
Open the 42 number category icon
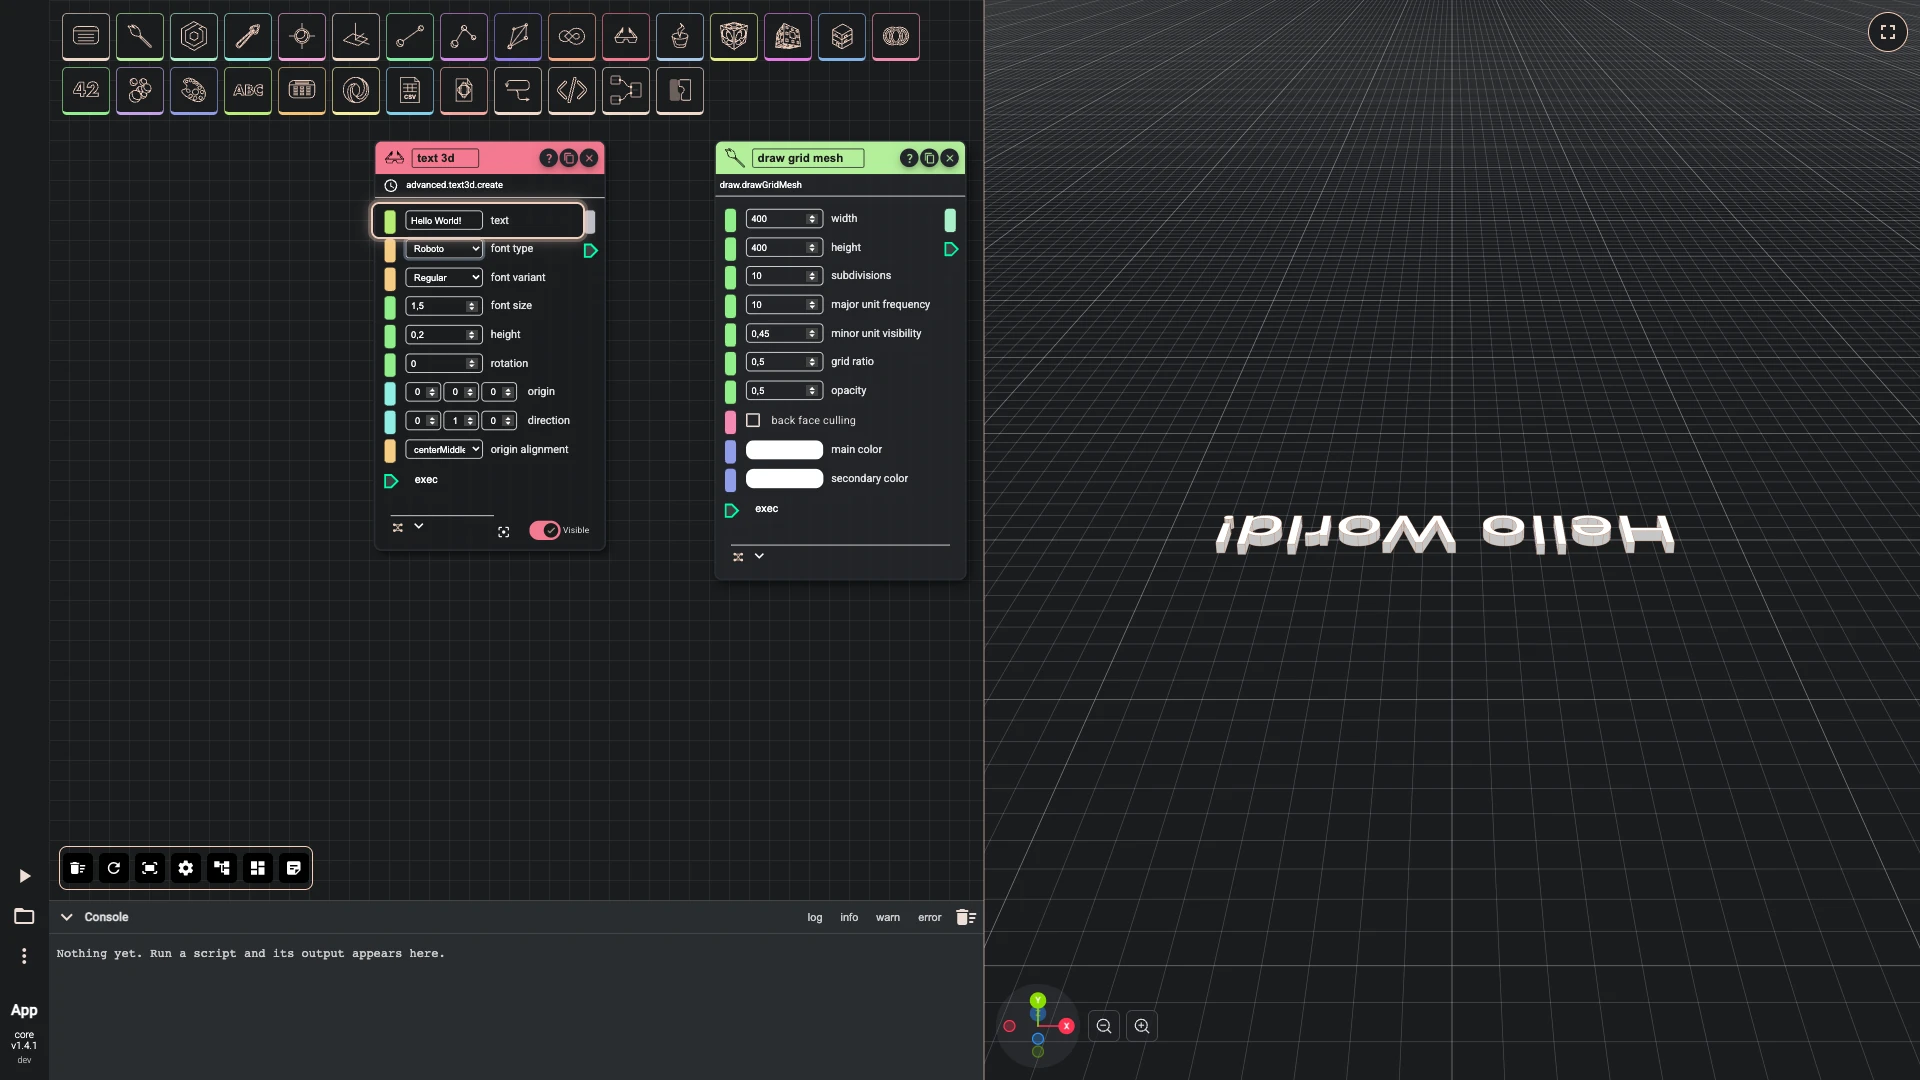[x=86, y=91]
